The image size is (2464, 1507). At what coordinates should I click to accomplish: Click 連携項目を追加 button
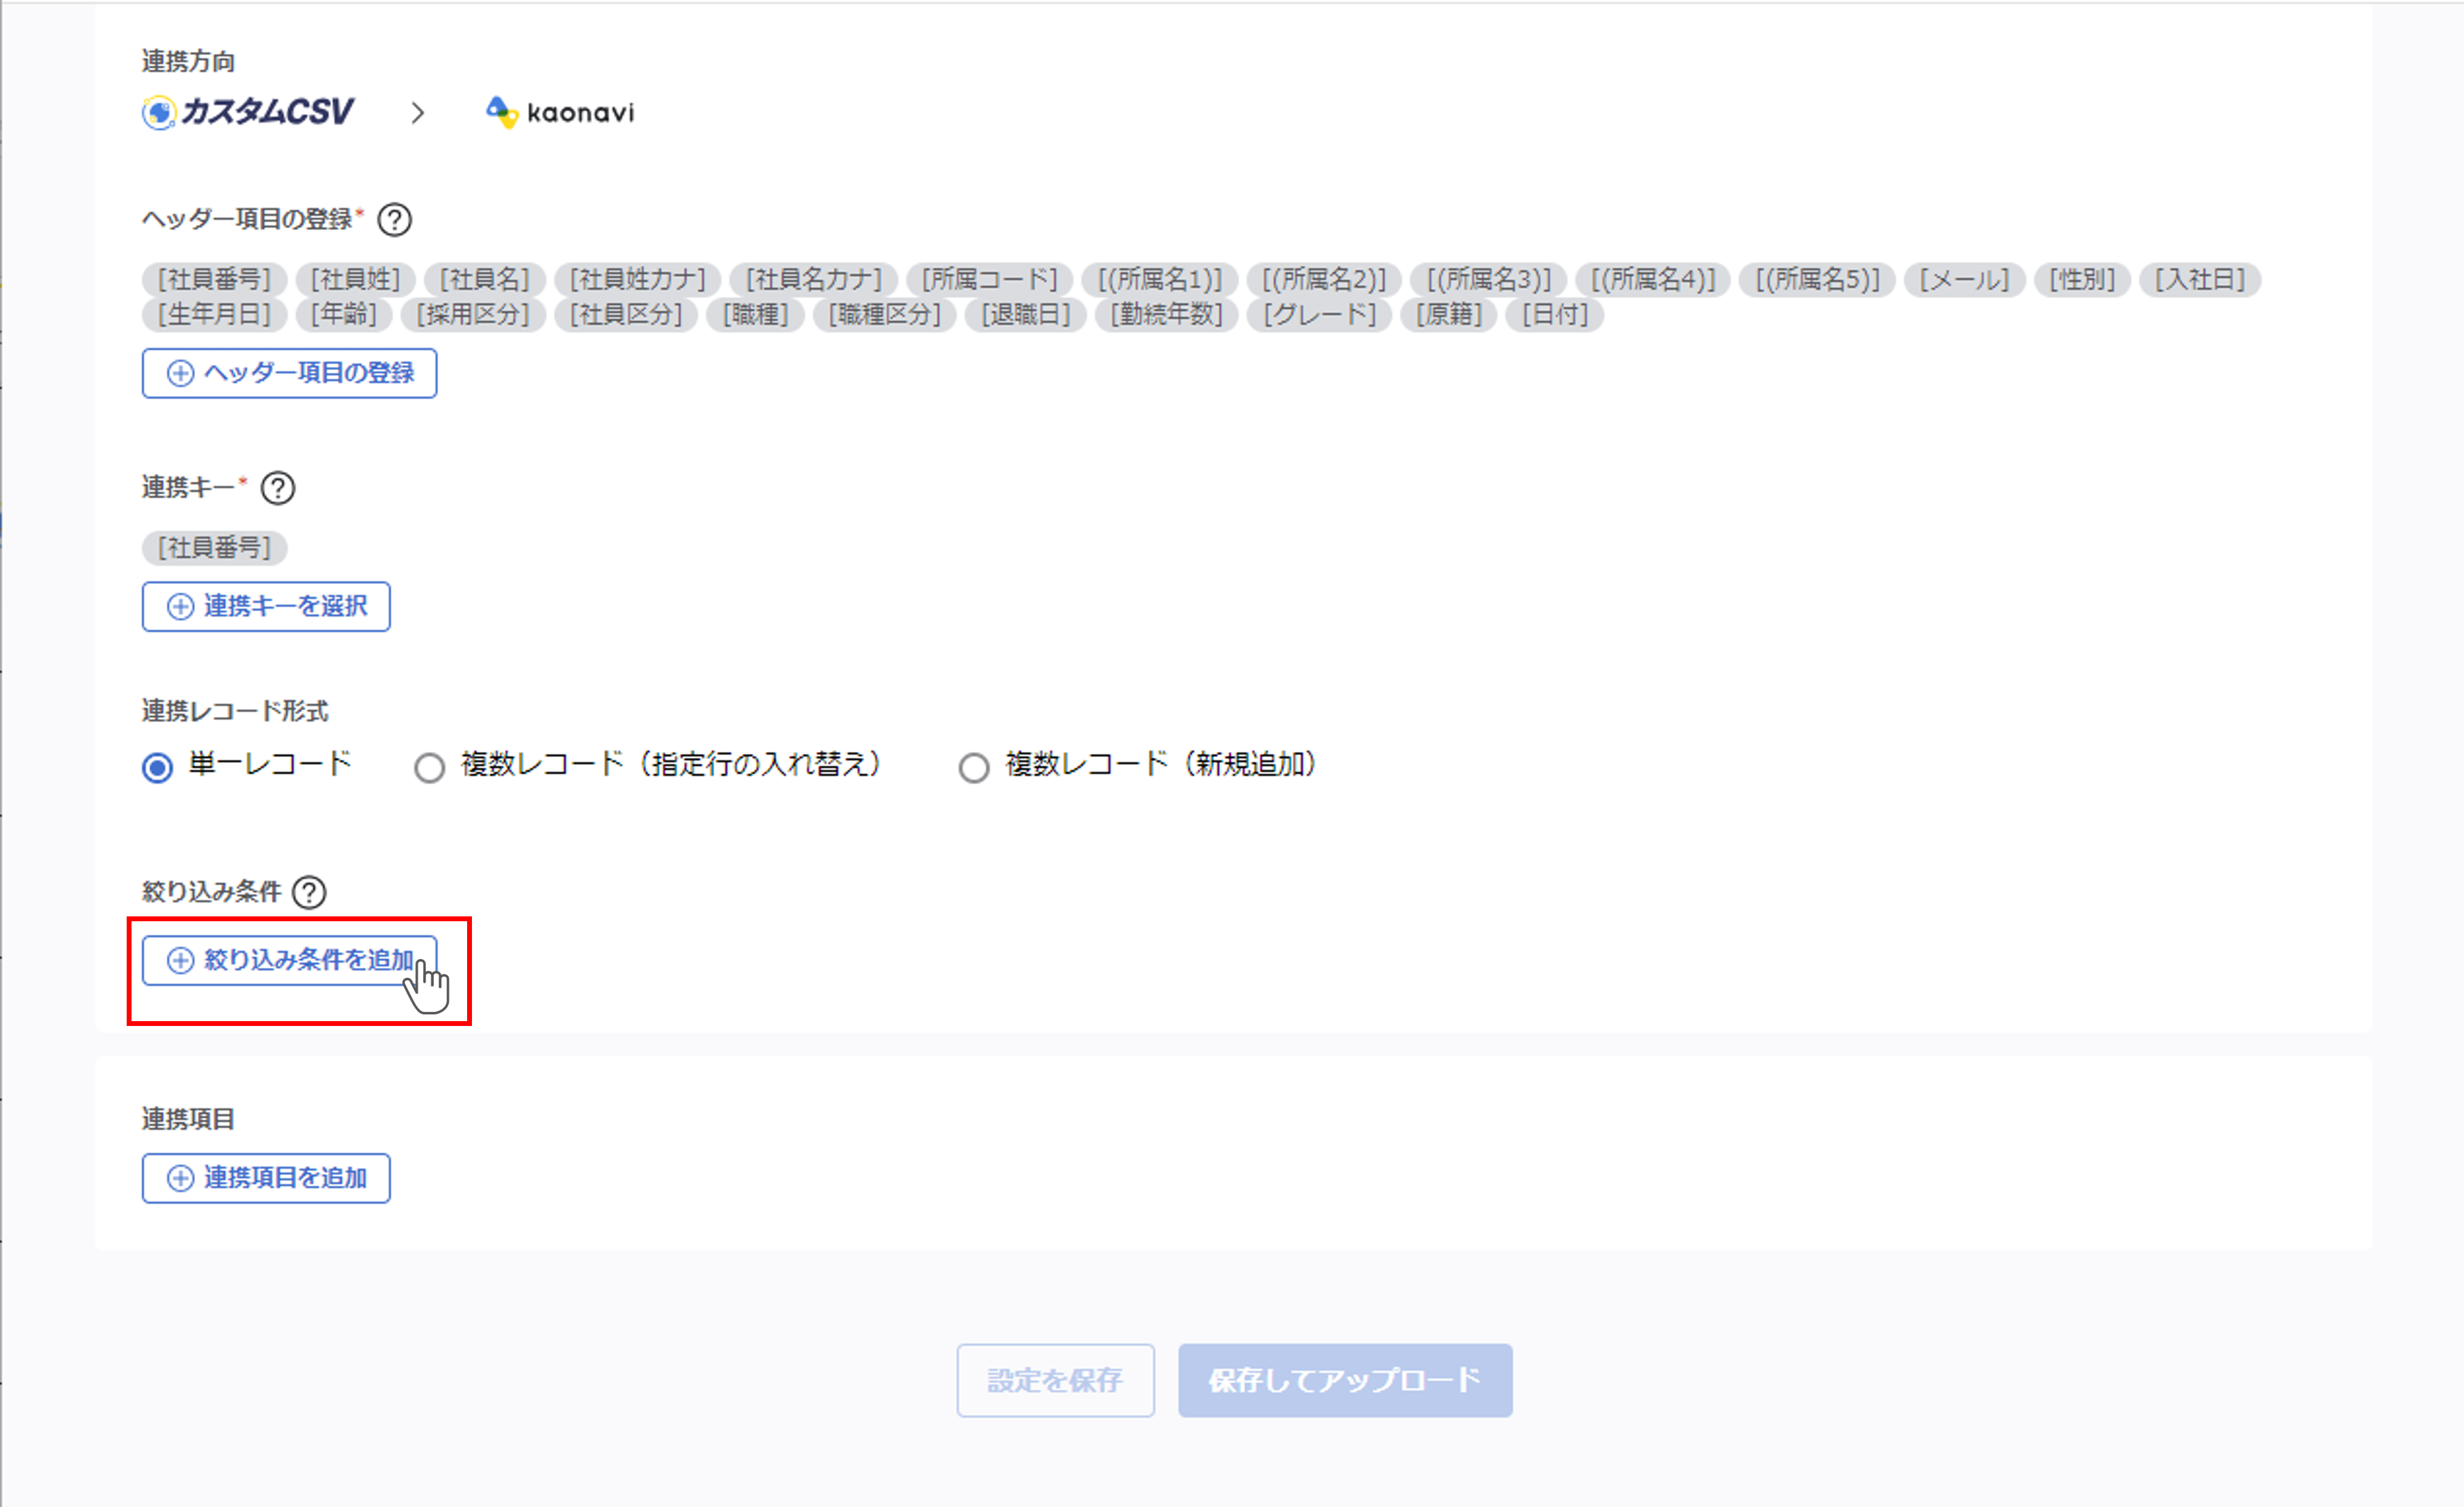266,1178
